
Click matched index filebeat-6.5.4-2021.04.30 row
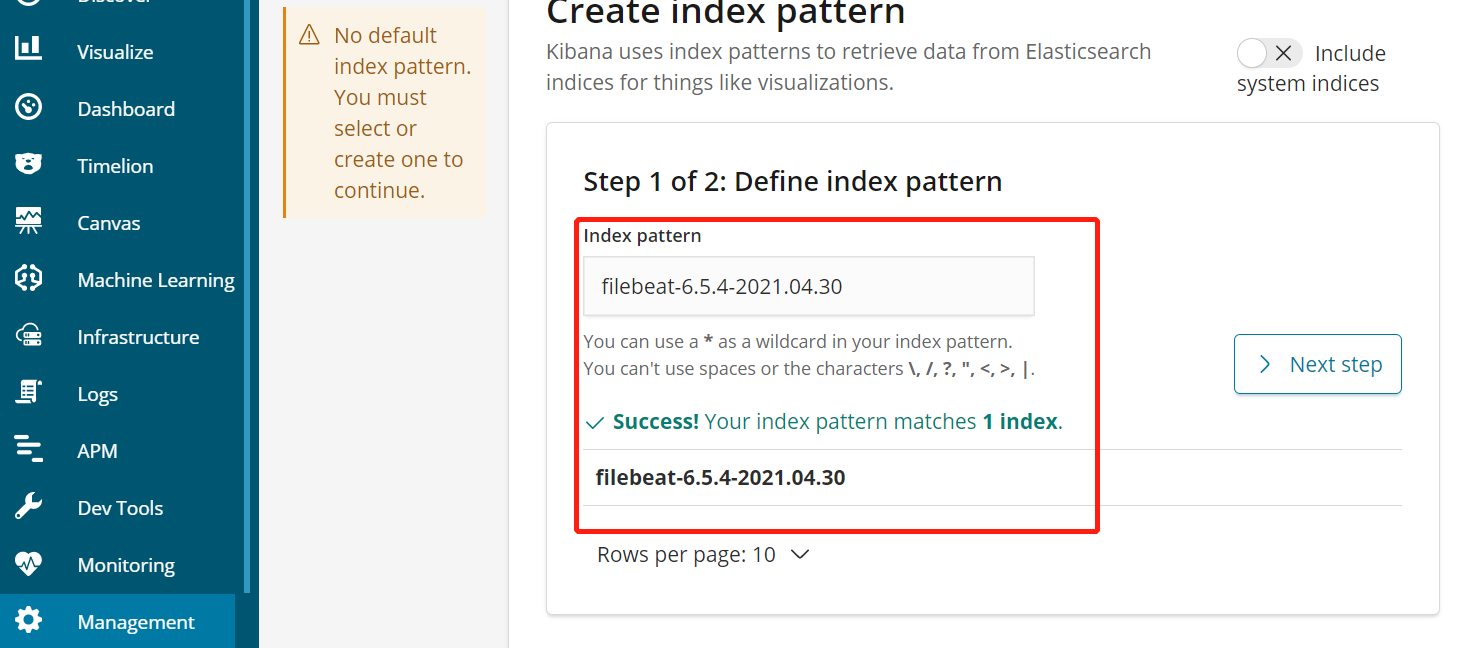point(992,478)
